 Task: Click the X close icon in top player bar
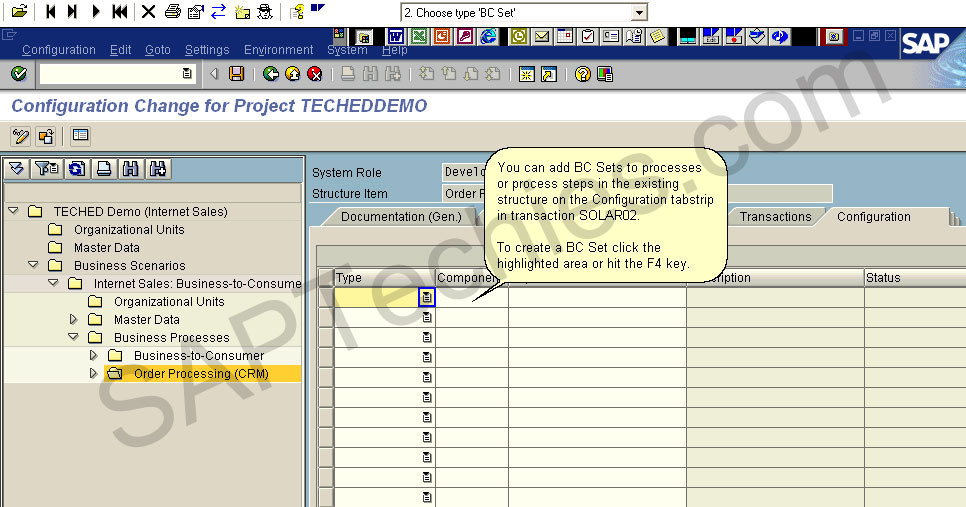[148, 11]
